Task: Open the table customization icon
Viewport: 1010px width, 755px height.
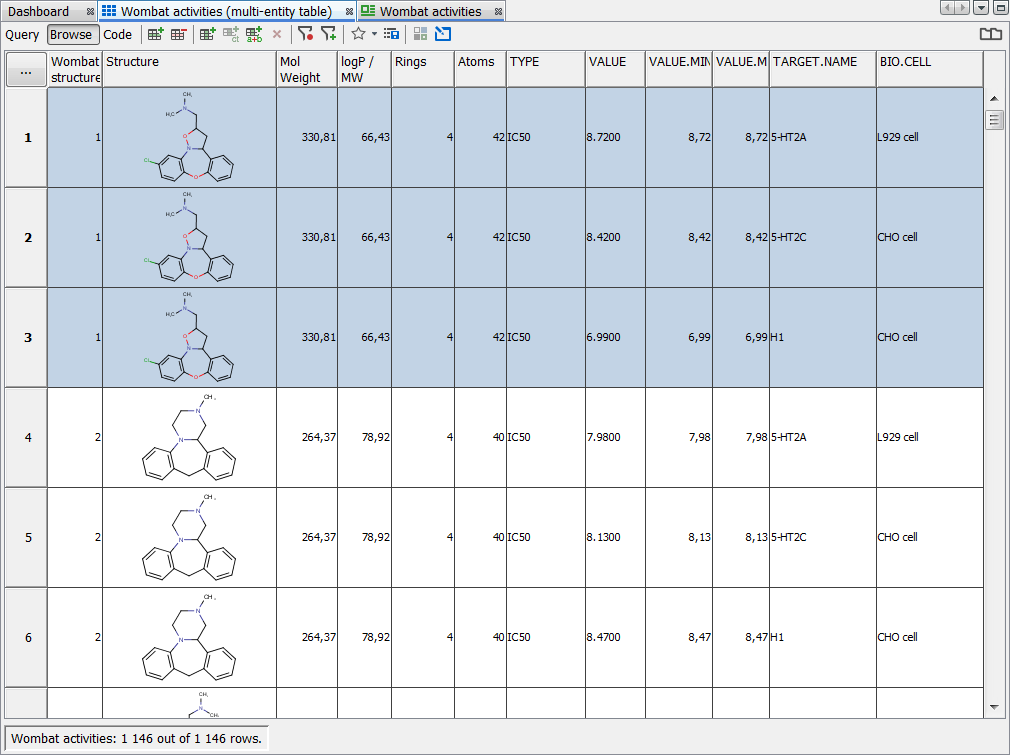Action: coord(391,33)
